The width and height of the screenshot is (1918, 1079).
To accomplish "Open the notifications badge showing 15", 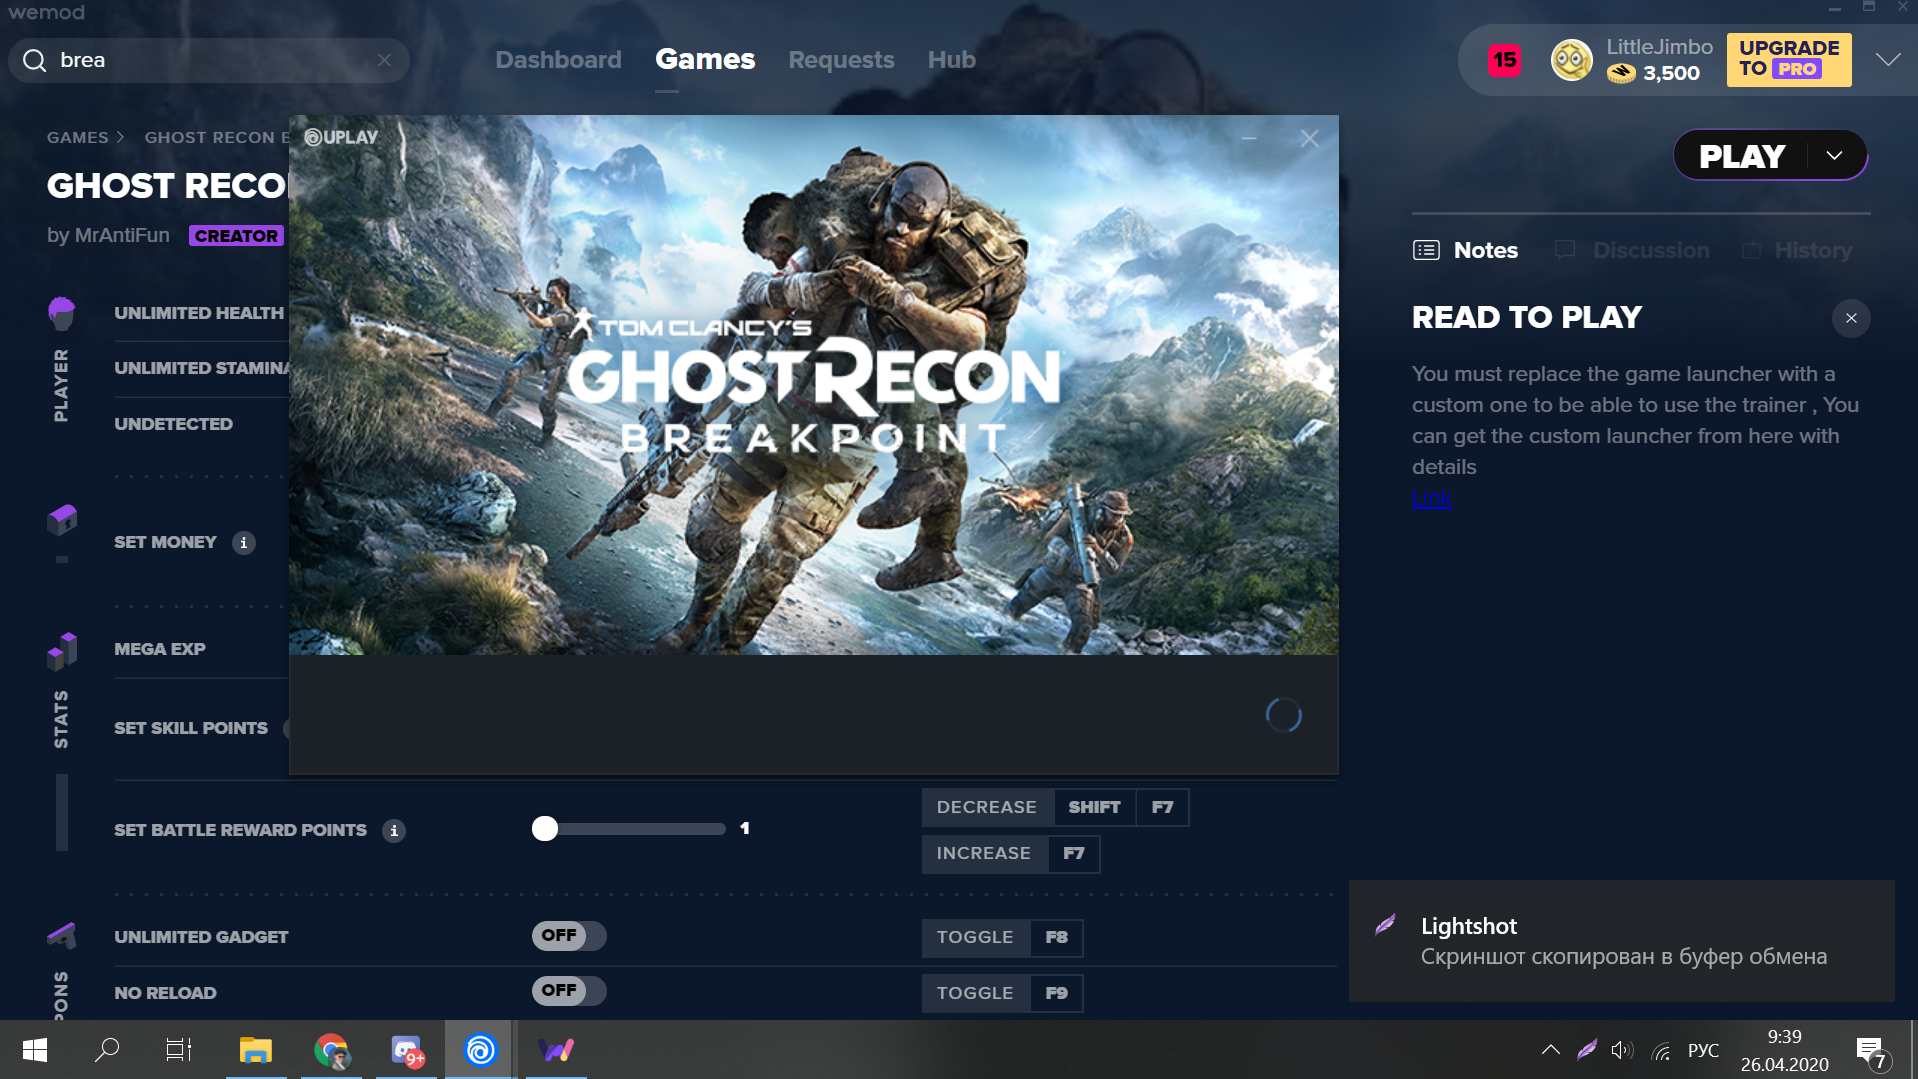I will click(1504, 60).
